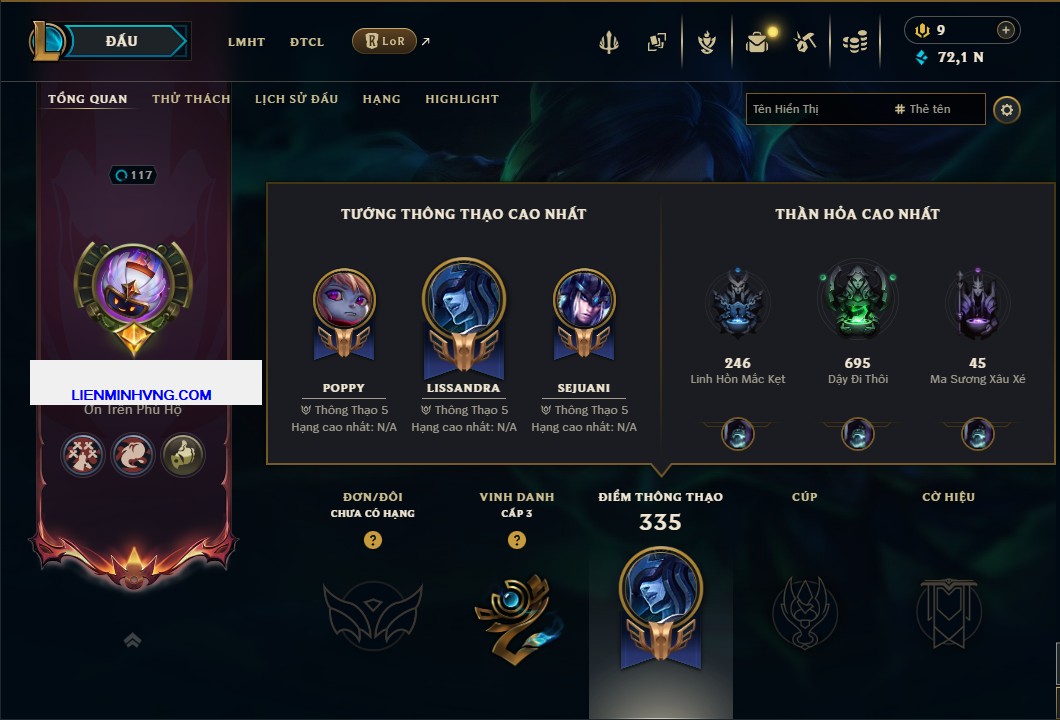Select the Sejuani mastery portrait

[584, 314]
